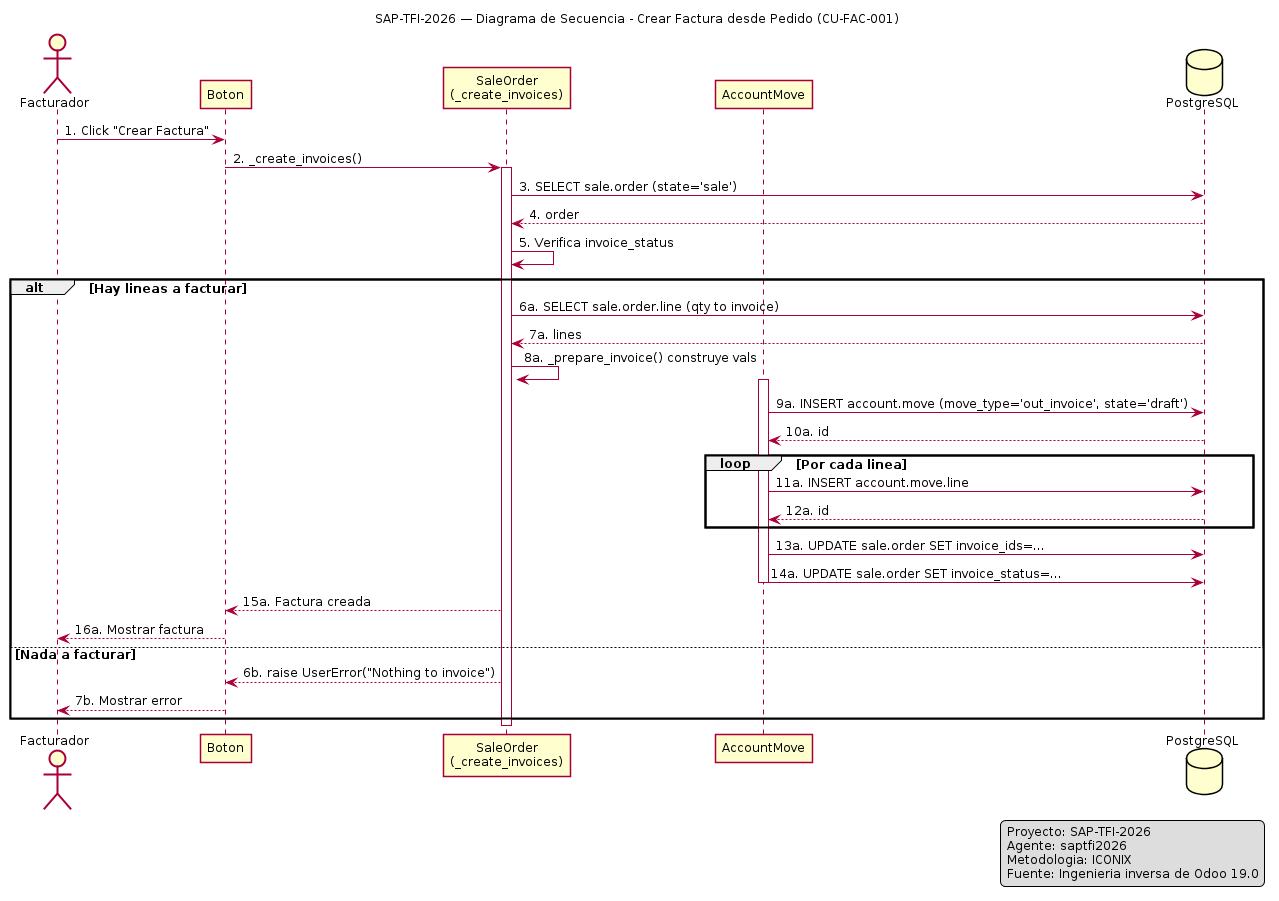Click the Facturador actor figure at bottom
Image resolution: width=1279 pixels, height=901 pixels.
(57, 779)
